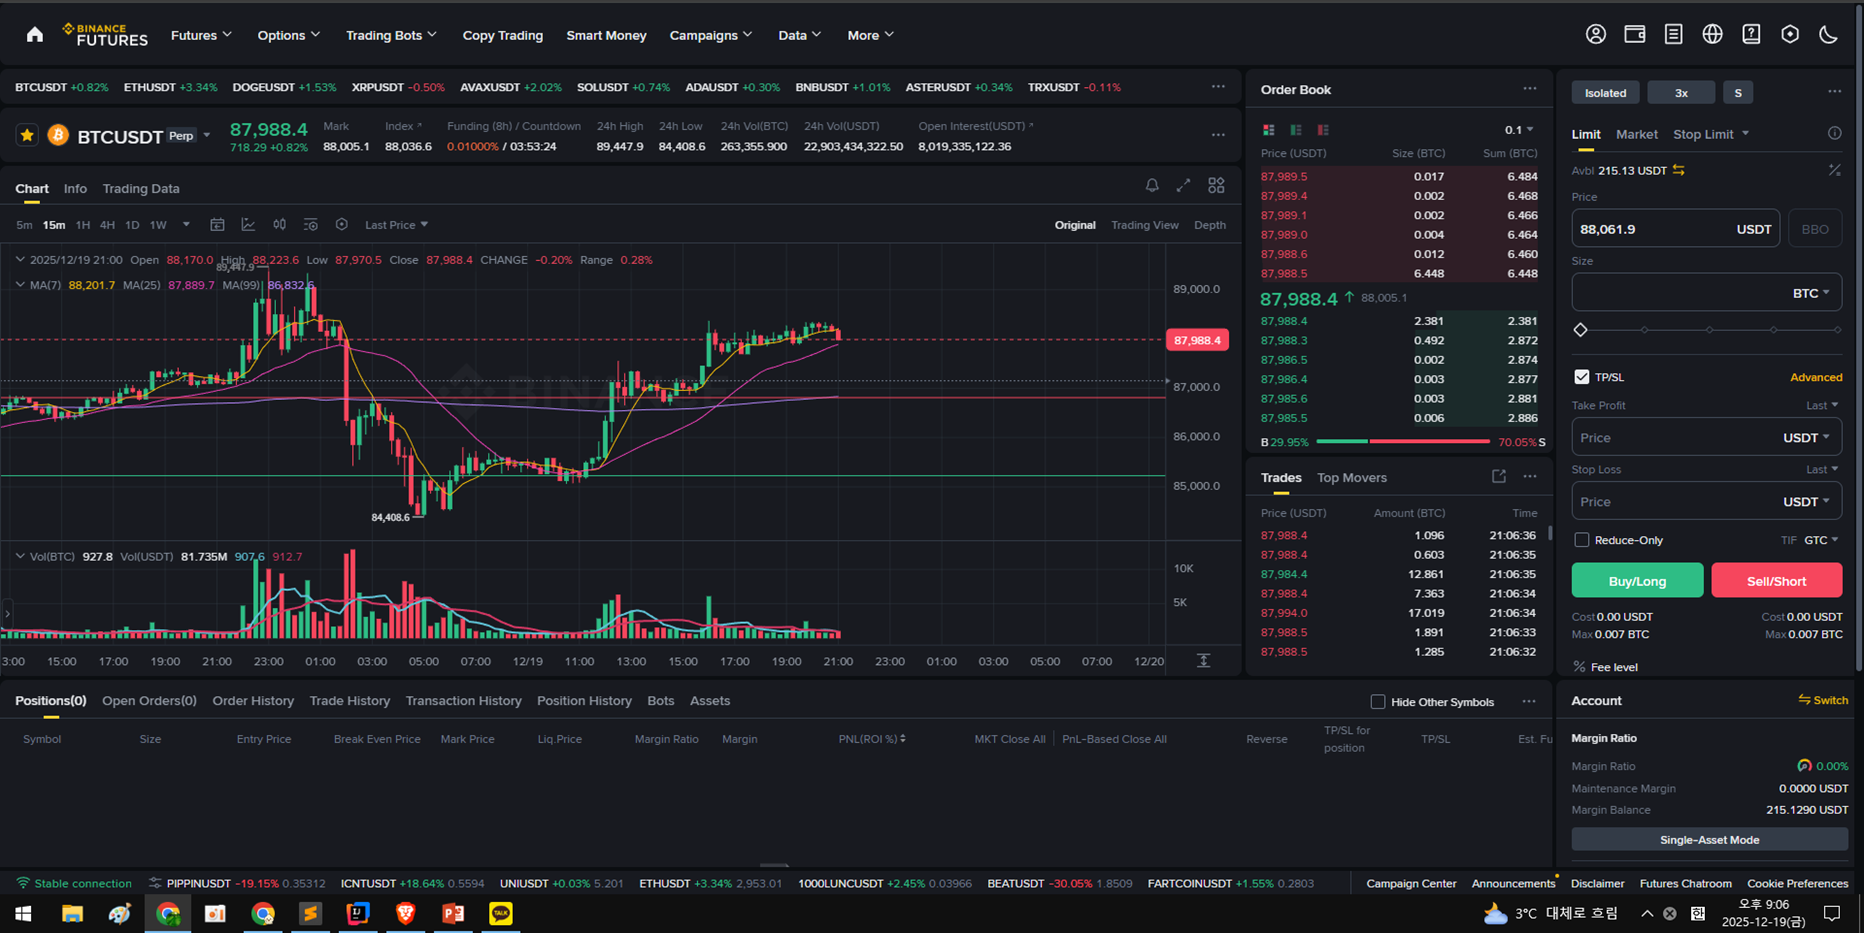This screenshot has width=1864, height=933.
Task: Switch the chart to Trading View
Action: click(1144, 225)
